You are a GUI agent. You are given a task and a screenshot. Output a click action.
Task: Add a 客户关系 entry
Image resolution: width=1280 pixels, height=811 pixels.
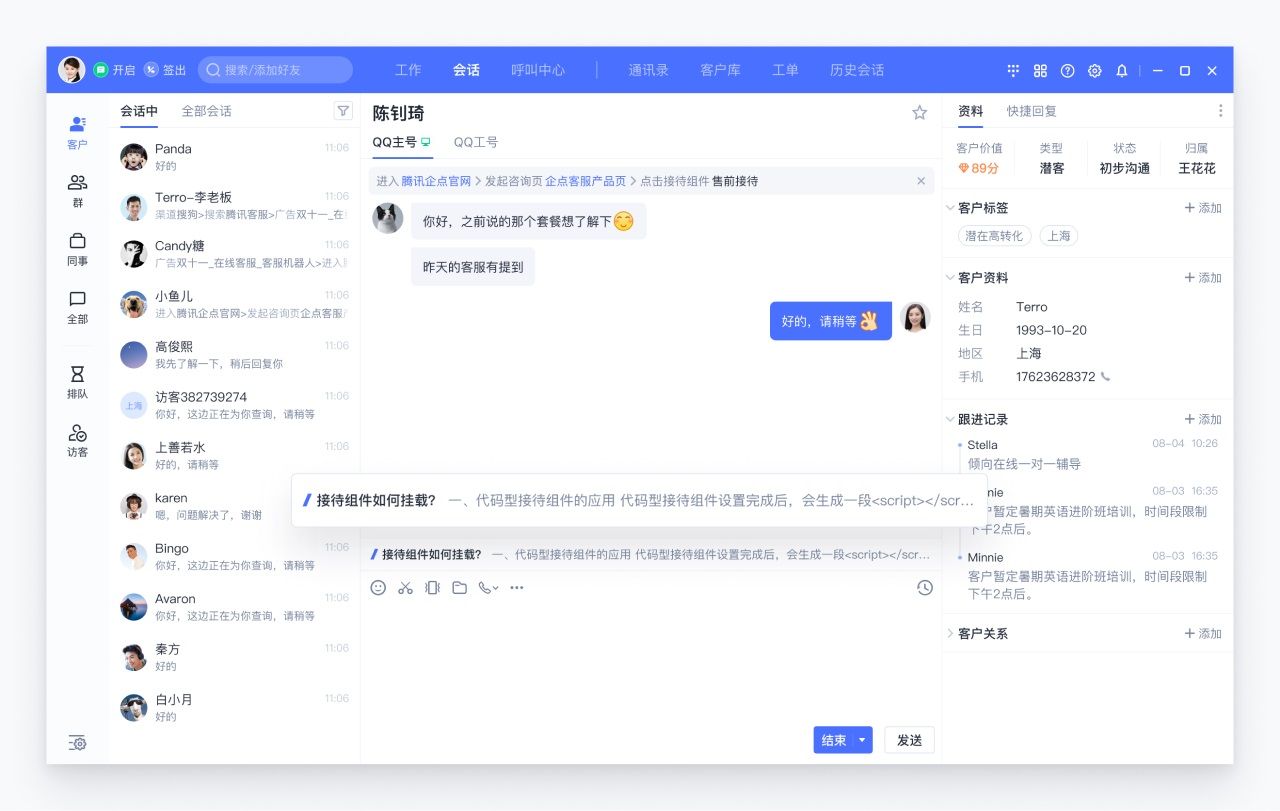[1203, 634]
